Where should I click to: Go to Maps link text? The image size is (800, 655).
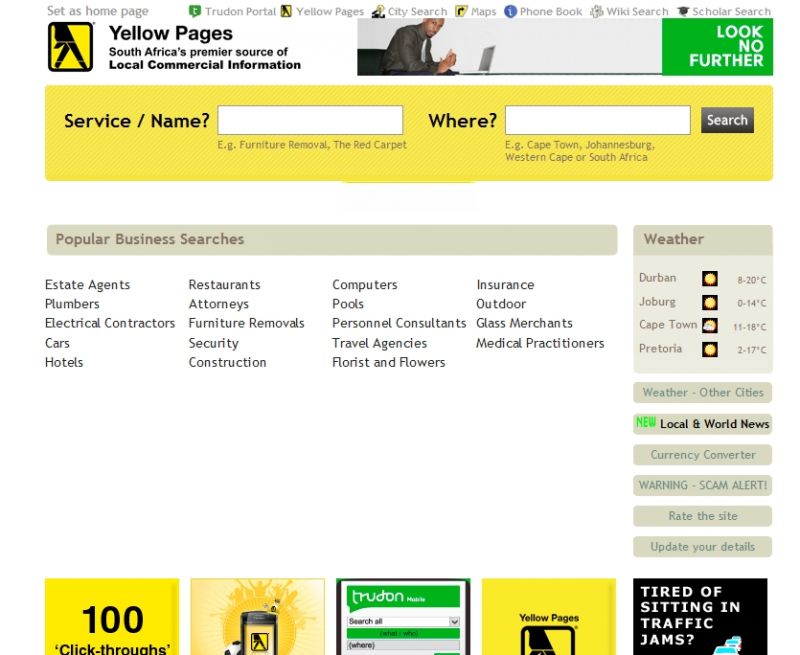484,11
